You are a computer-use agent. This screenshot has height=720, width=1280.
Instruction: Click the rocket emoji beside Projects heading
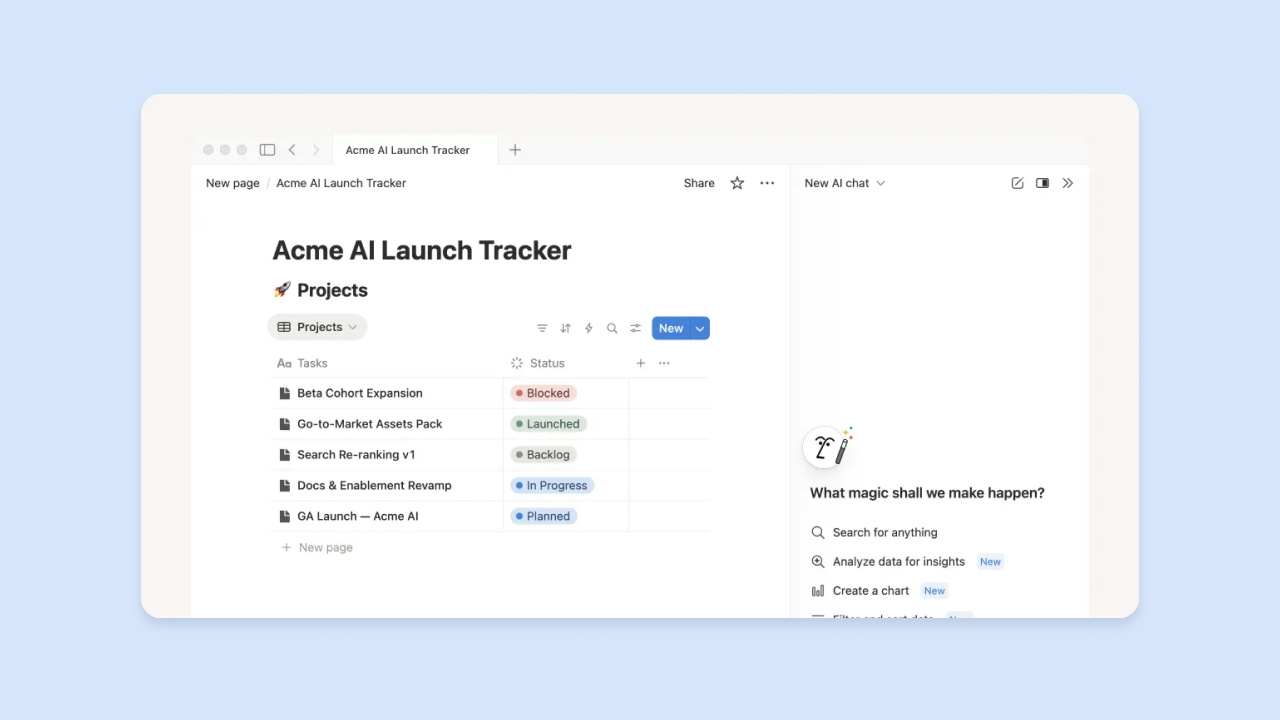pos(282,290)
